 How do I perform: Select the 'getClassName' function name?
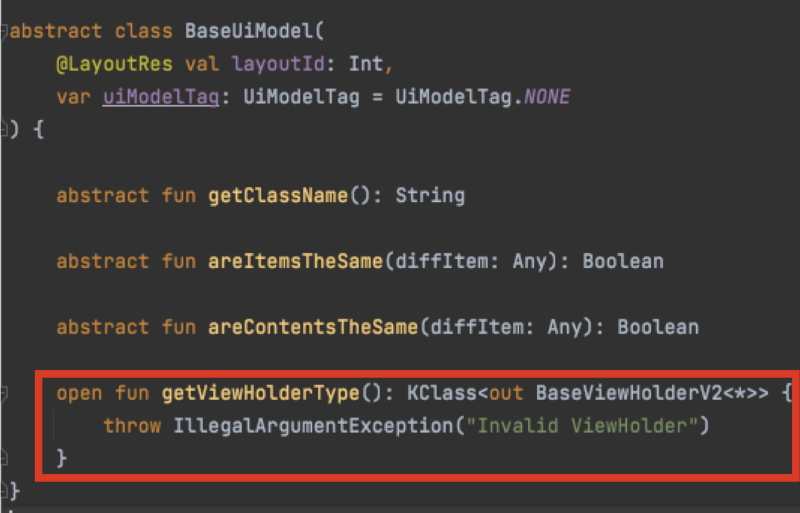point(278,196)
